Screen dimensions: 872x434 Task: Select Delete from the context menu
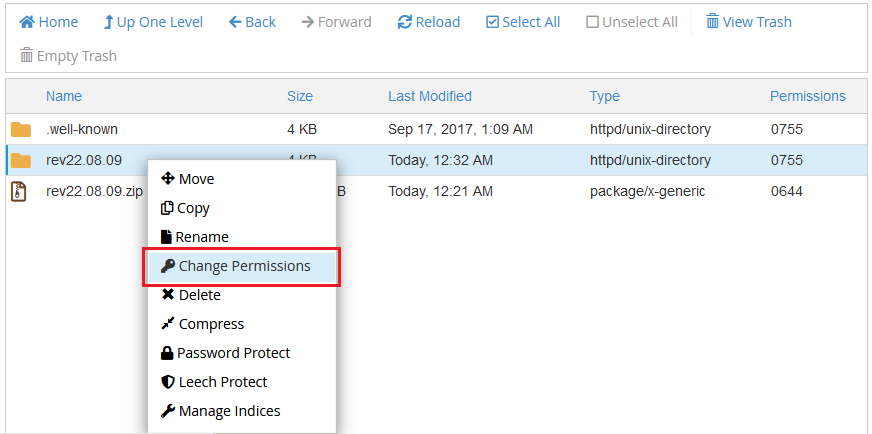click(191, 295)
